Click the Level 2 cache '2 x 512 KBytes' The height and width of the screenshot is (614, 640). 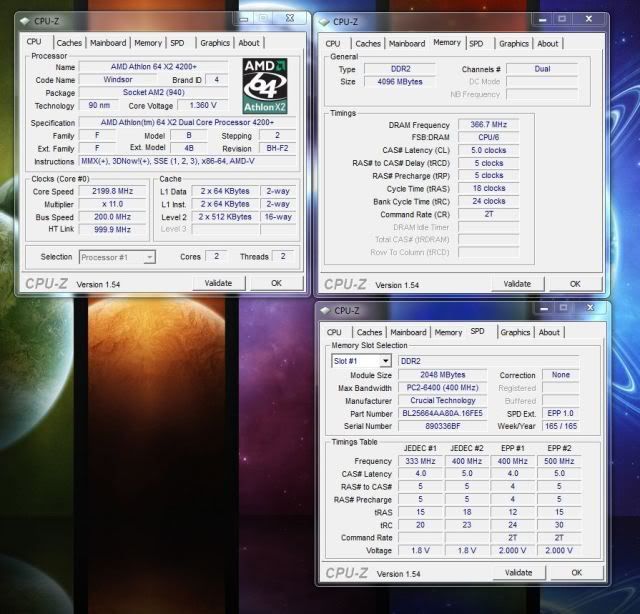pos(225,217)
